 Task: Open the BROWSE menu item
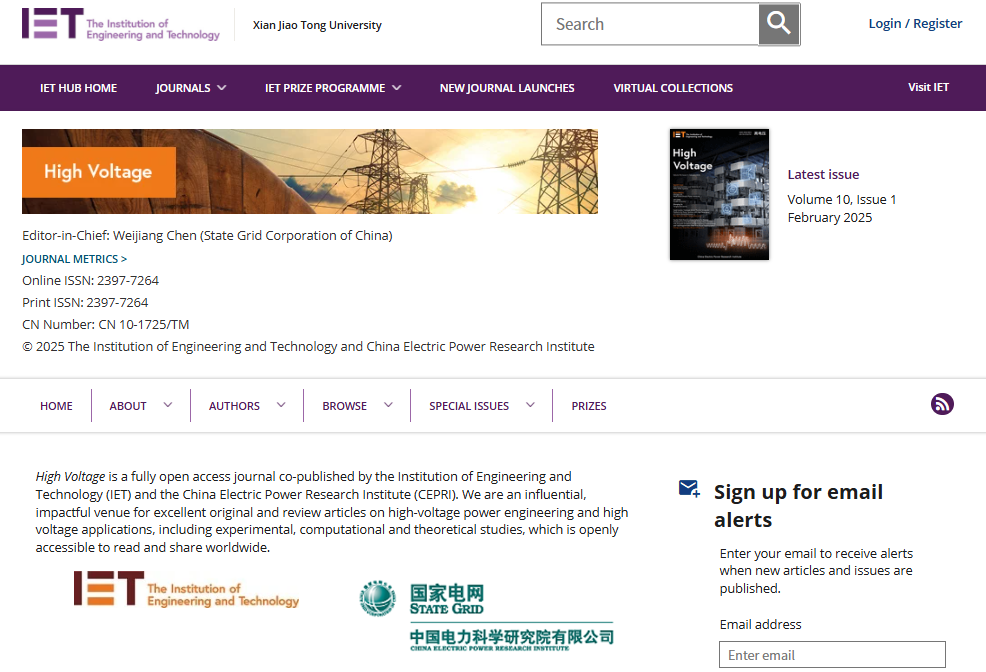click(345, 406)
